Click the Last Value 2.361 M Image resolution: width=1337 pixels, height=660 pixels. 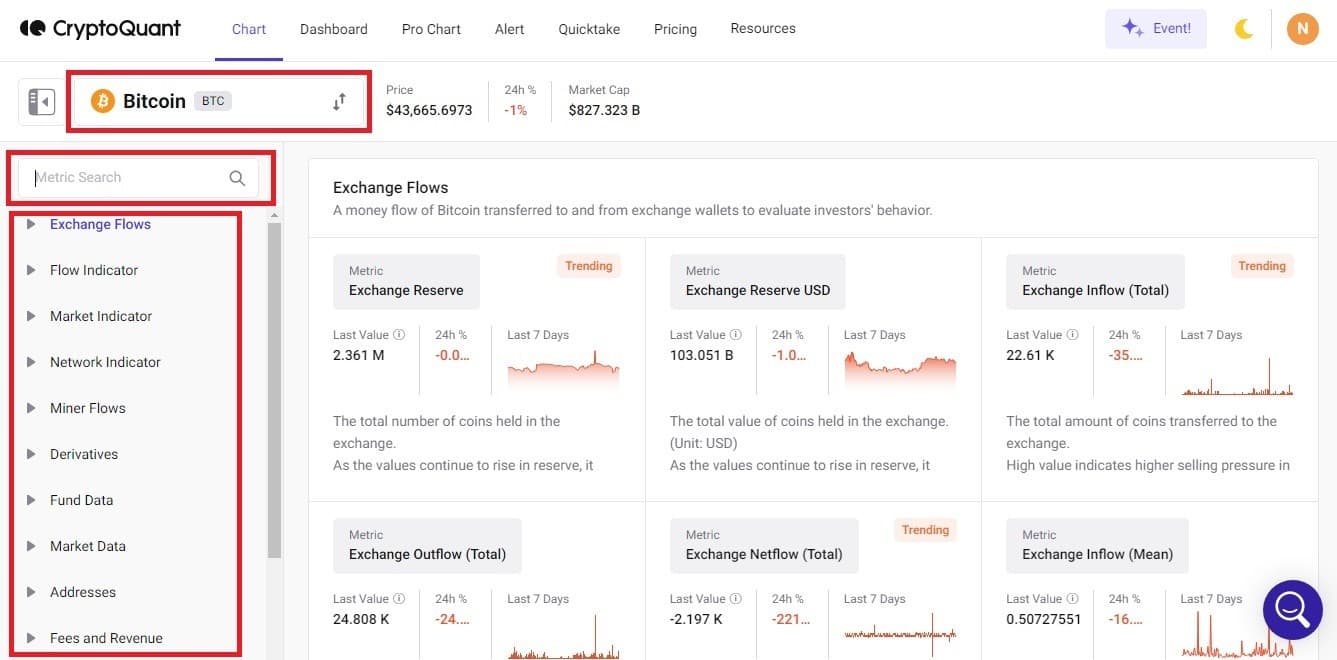357,355
